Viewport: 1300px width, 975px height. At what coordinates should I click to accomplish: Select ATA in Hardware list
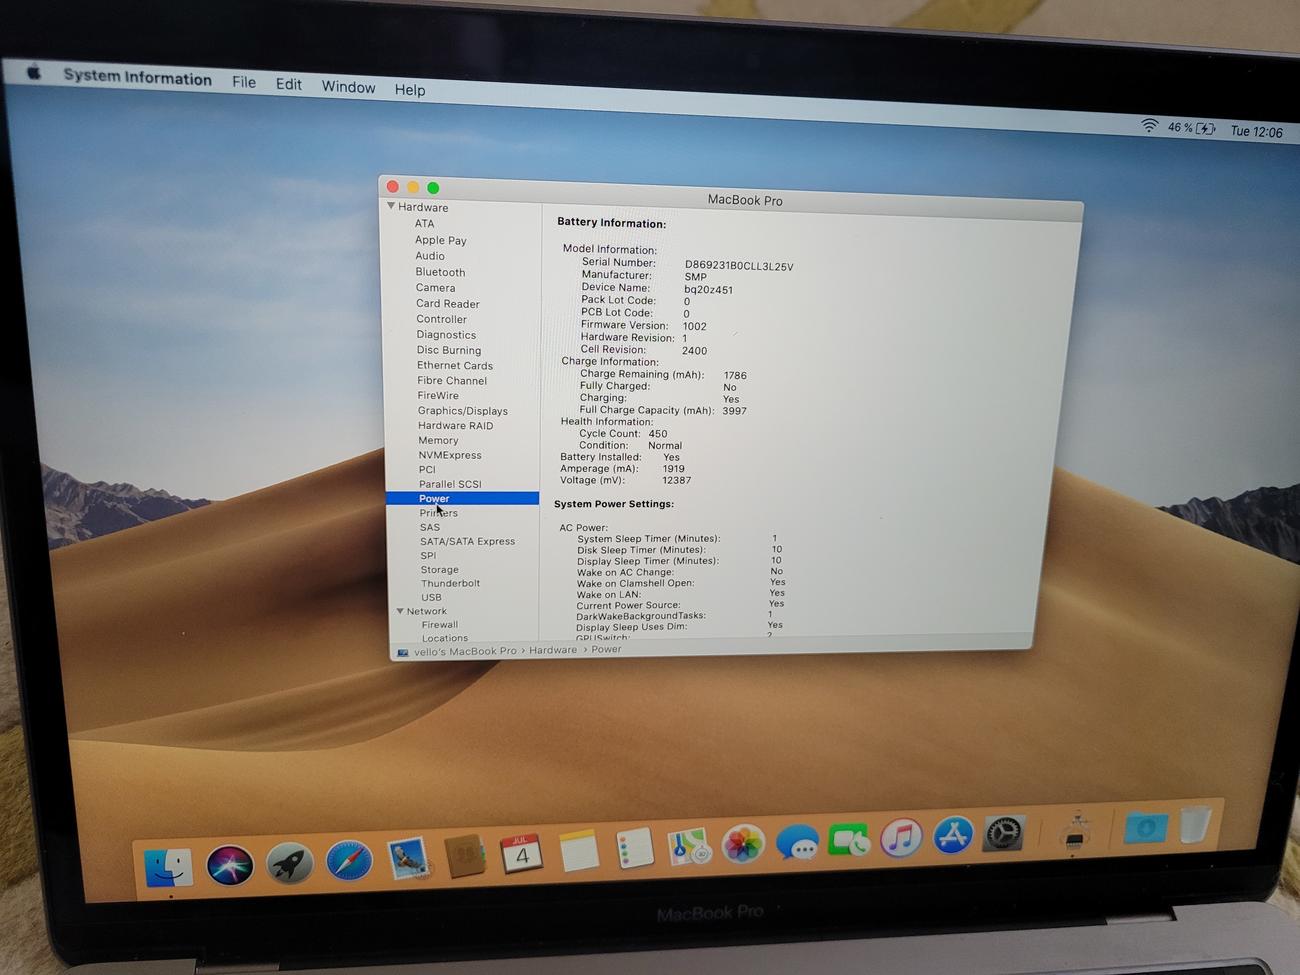(x=425, y=223)
